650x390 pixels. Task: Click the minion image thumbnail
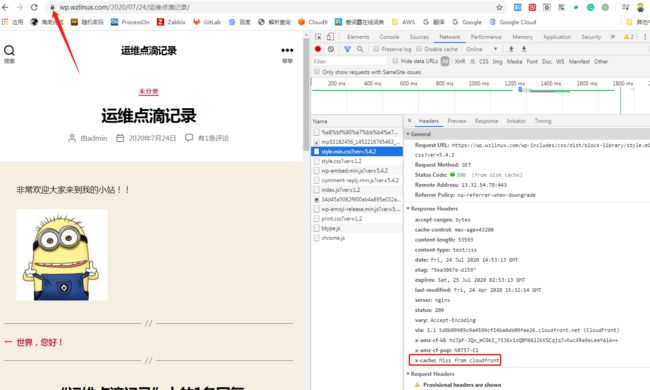(62, 254)
